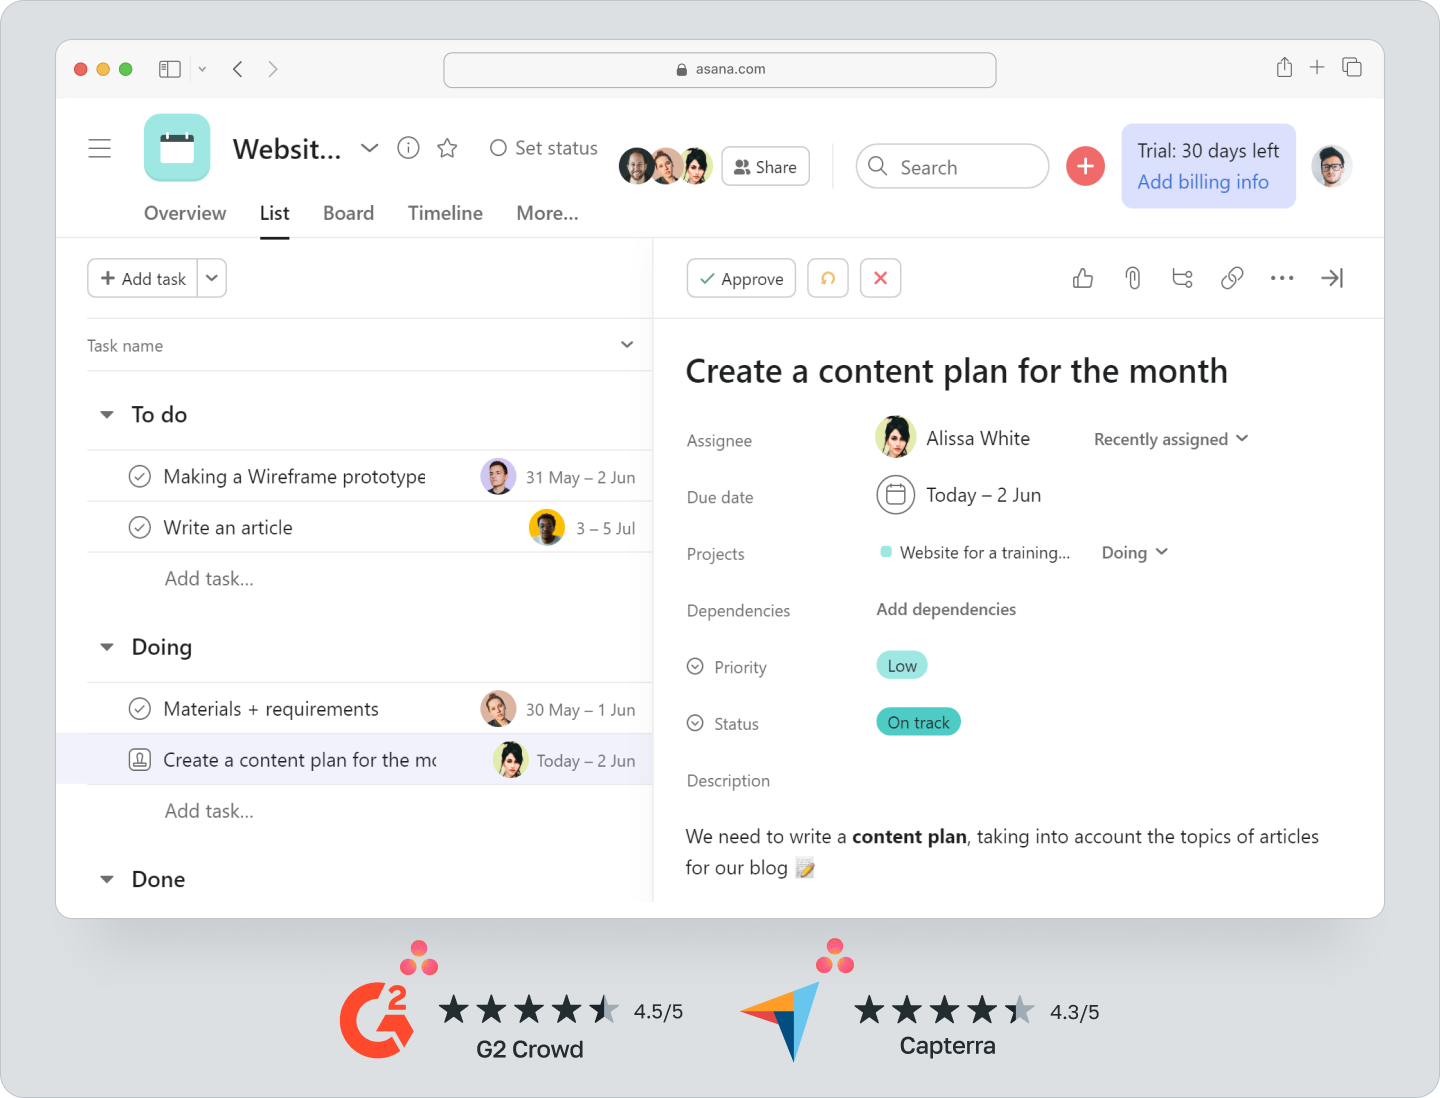Open the Timeline view

(x=445, y=213)
